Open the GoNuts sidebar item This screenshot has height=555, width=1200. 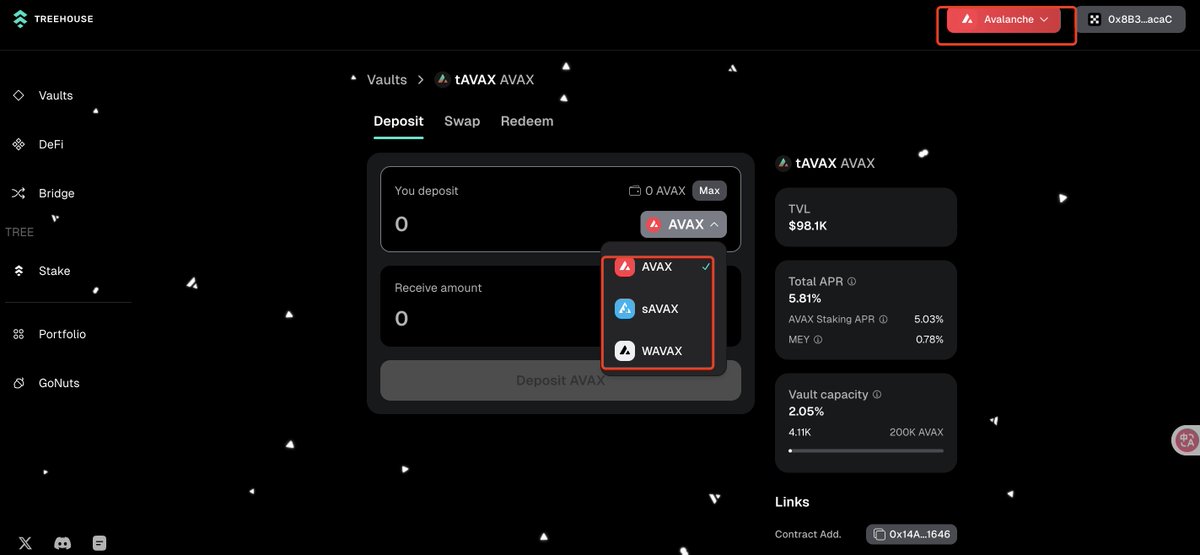tap(59, 384)
